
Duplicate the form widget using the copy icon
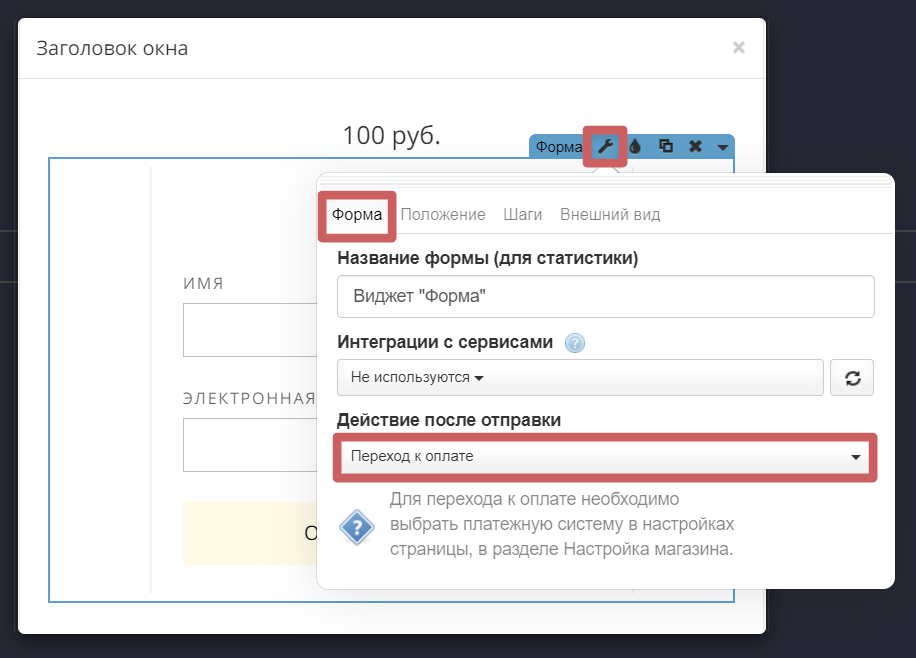point(665,147)
